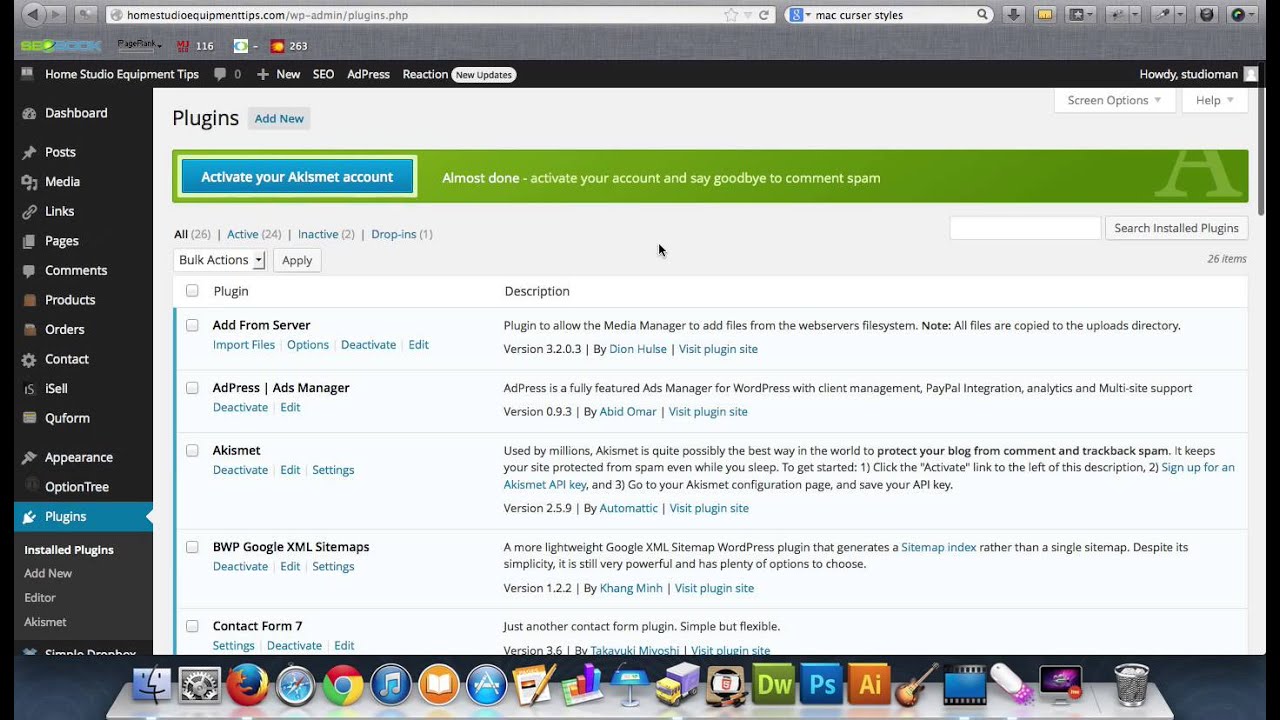Screen dimensions: 1280x720
Task: Open Google Chrome from the dock
Action: click(342, 686)
